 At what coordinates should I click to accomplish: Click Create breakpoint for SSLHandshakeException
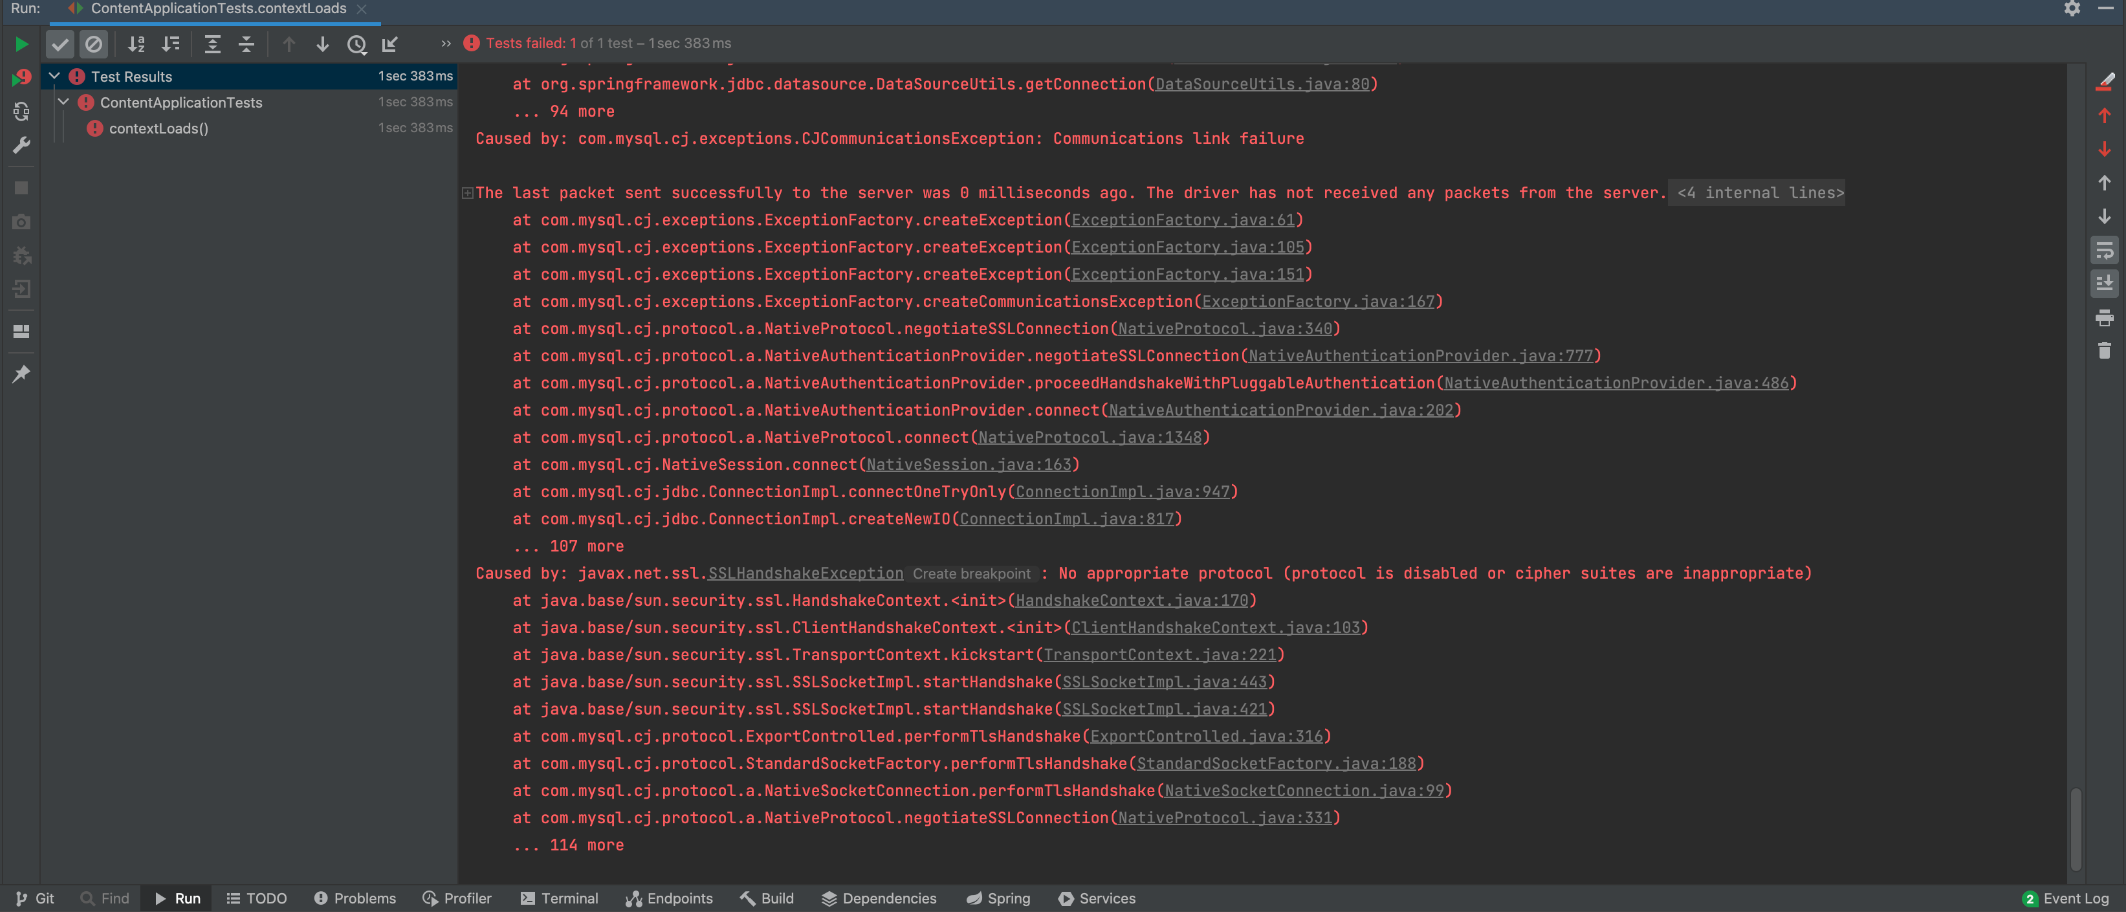click(971, 574)
